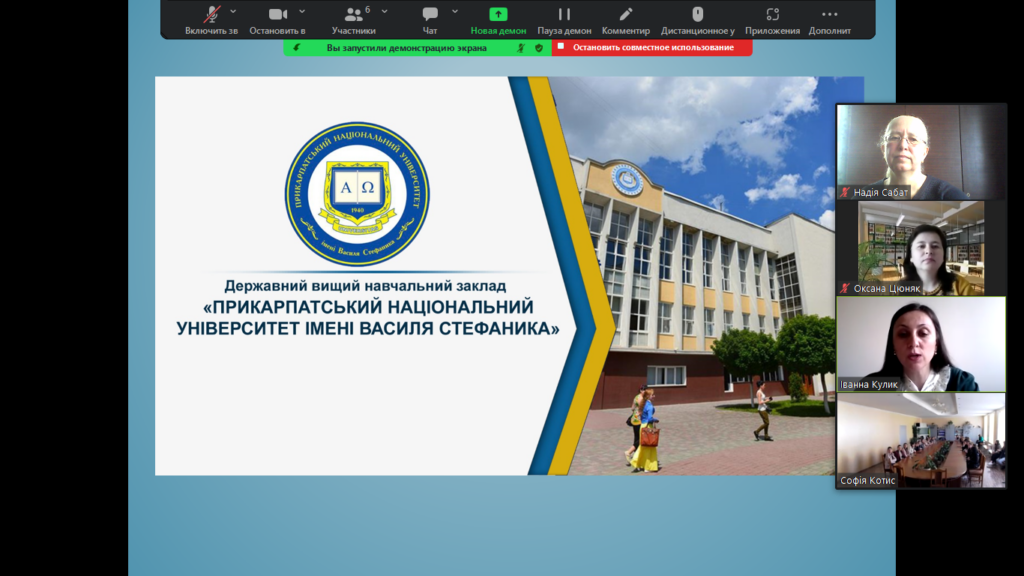This screenshot has width=1024, height=576.
Task: Select Іванна Кулик video tile
Action: point(921,344)
